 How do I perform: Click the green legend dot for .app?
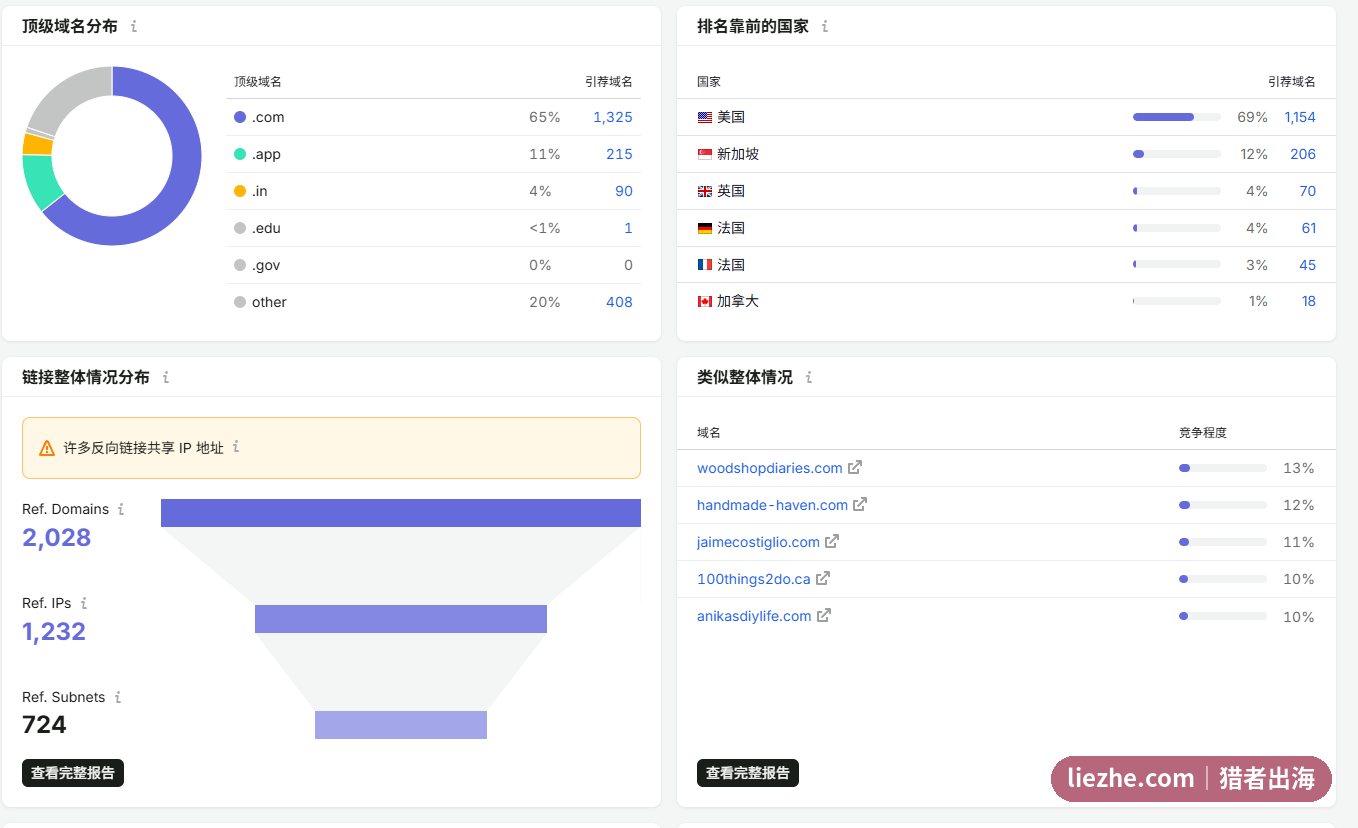(240, 154)
